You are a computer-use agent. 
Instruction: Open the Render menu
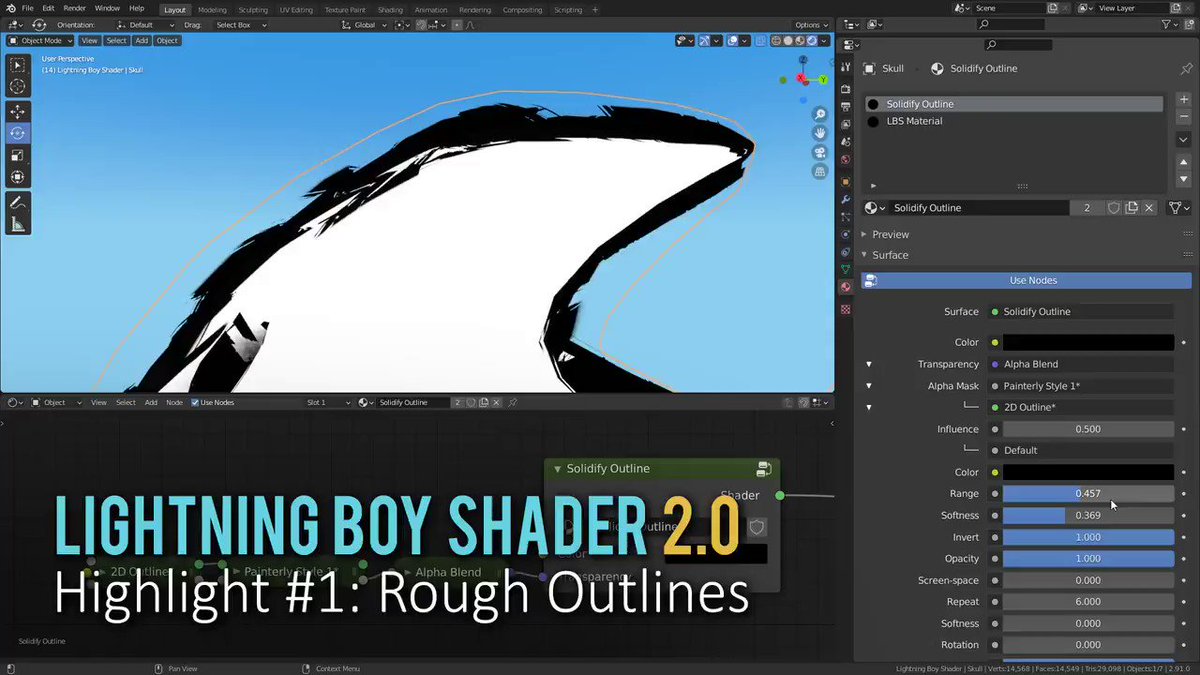[x=75, y=8]
